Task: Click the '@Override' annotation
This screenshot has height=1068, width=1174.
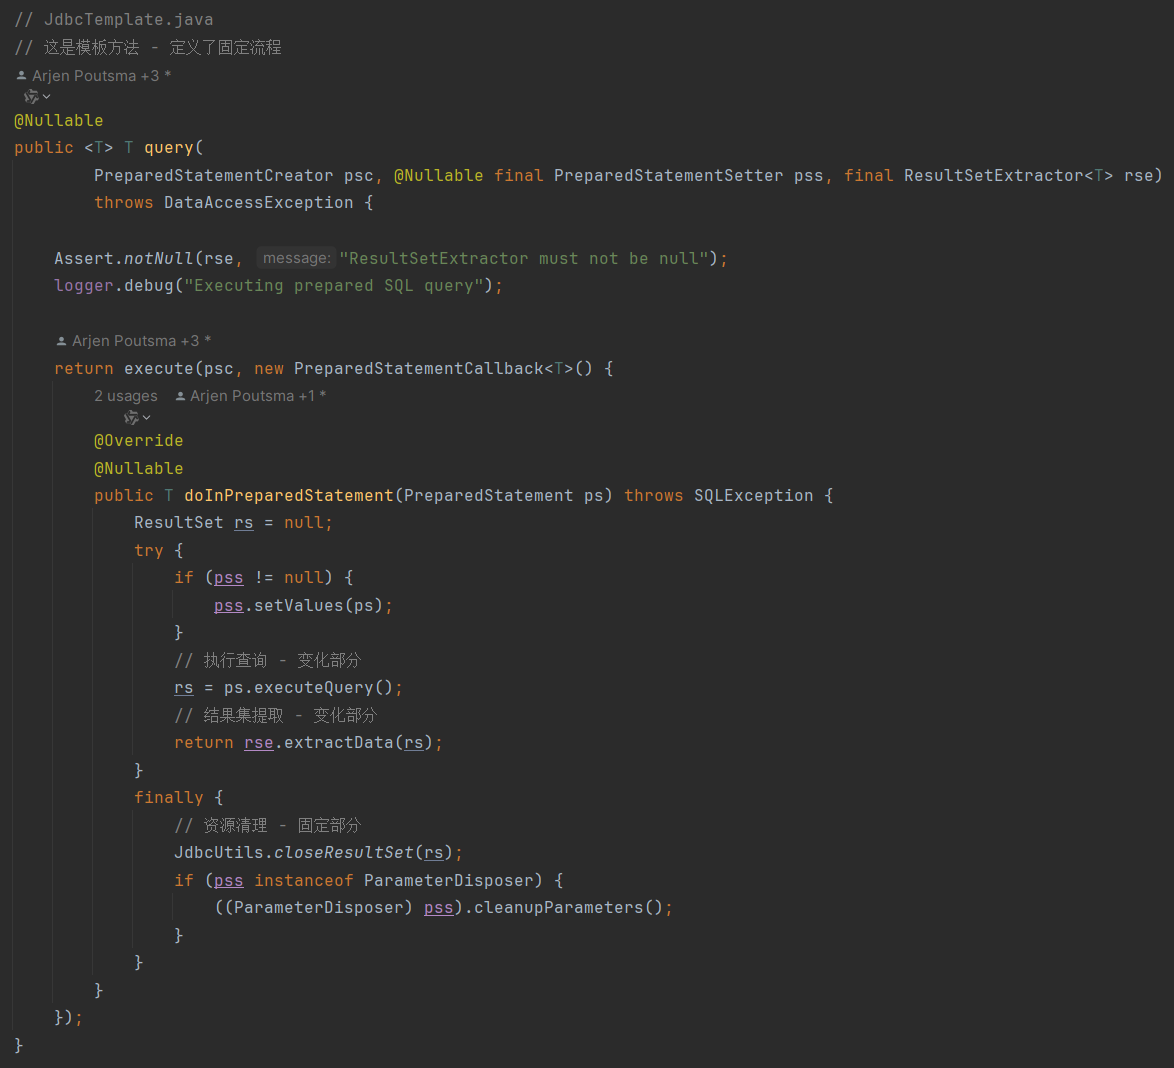Action: [139, 440]
